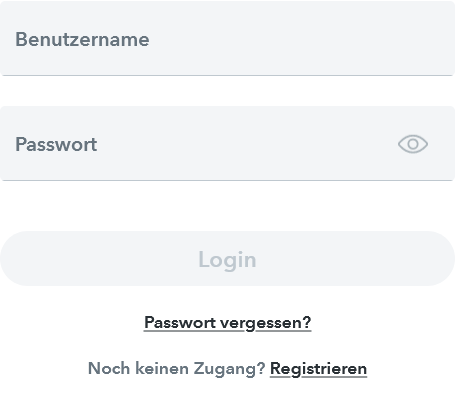Click the grey eye symbol
The image size is (455, 396).
click(x=413, y=144)
